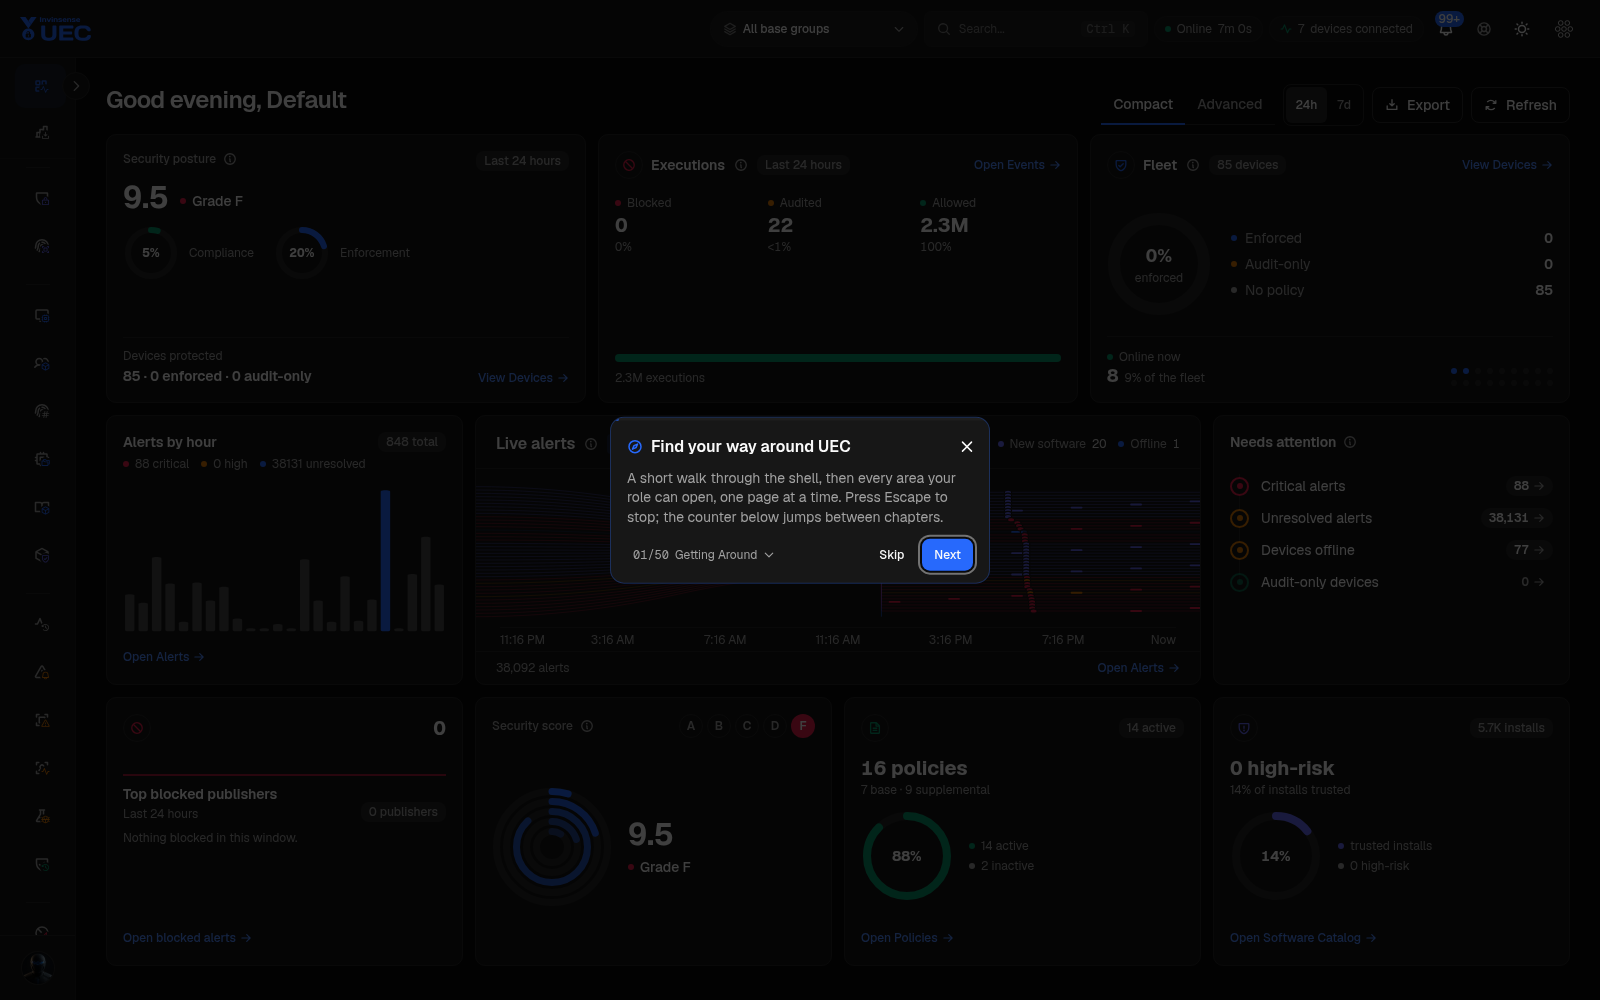Open Software Catalog link
This screenshot has height=1000, width=1600.
(1303, 938)
